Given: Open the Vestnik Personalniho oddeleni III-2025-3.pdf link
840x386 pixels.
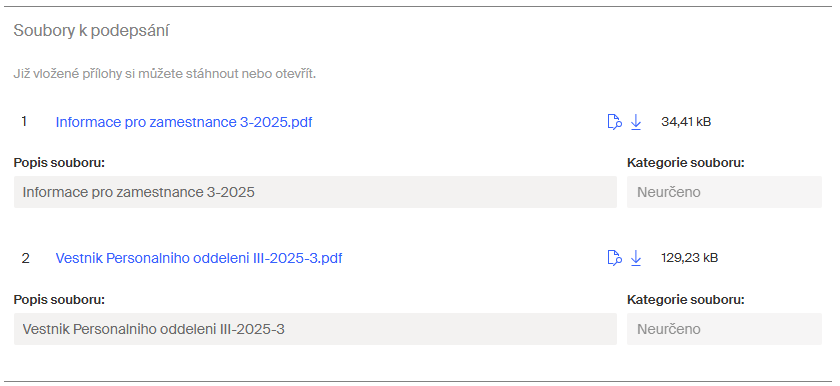Looking at the screenshot, I should tap(199, 259).
